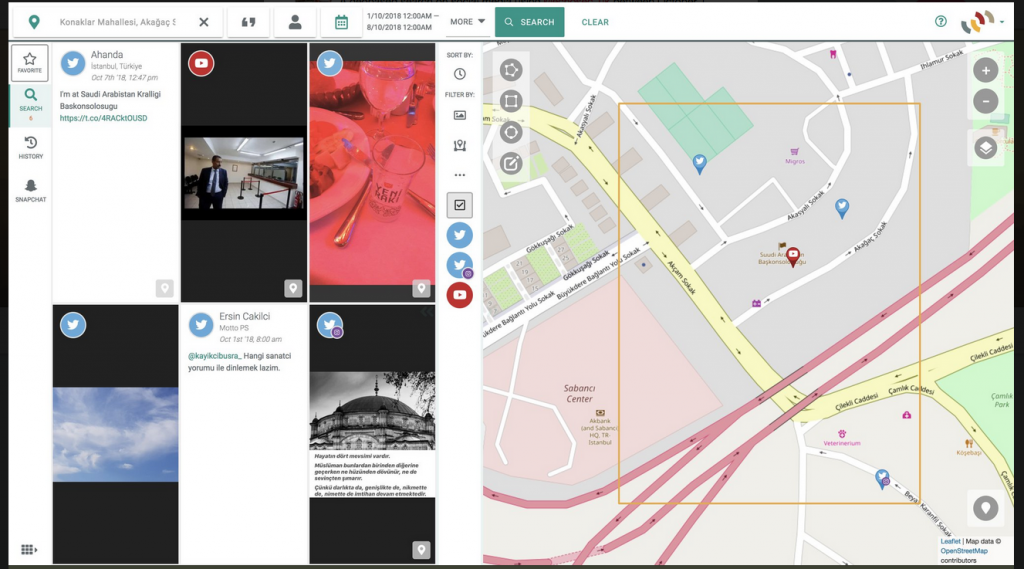1024x569 pixels.
Task: Toggle the Twitter-Instagram source filter
Action: [460, 265]
